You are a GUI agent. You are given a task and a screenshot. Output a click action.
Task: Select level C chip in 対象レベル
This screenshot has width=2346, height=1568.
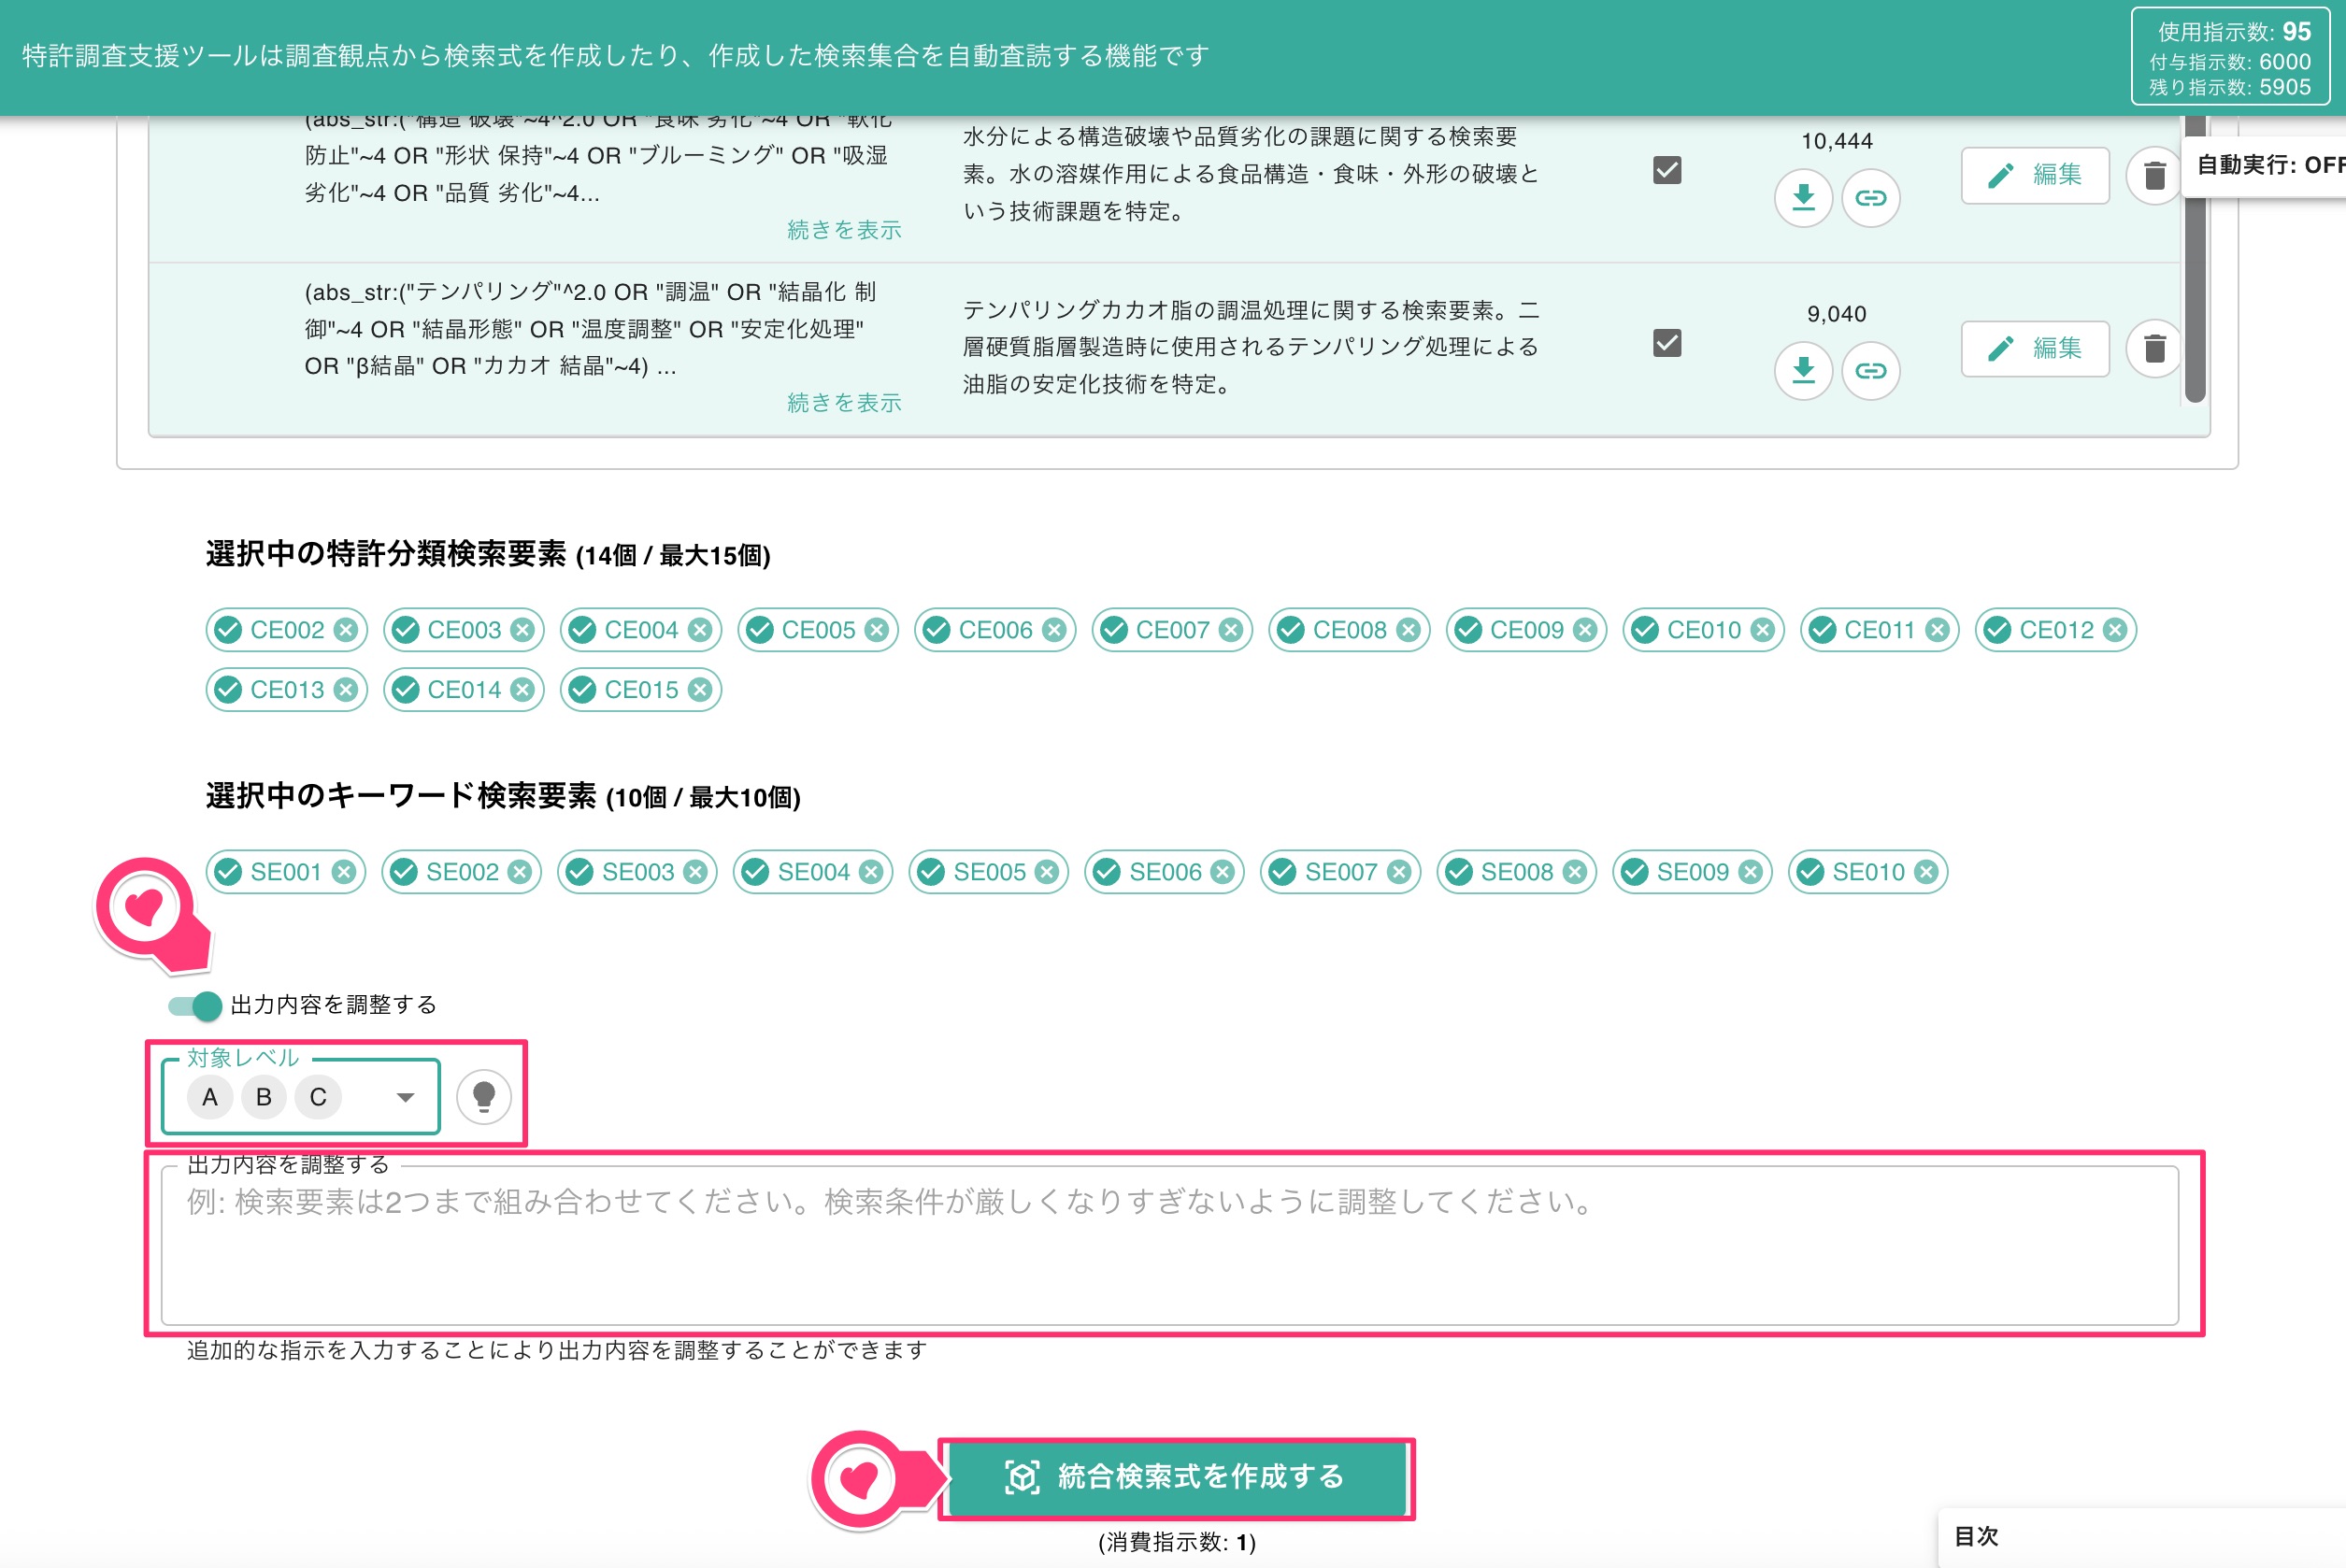click(318, 1098)
